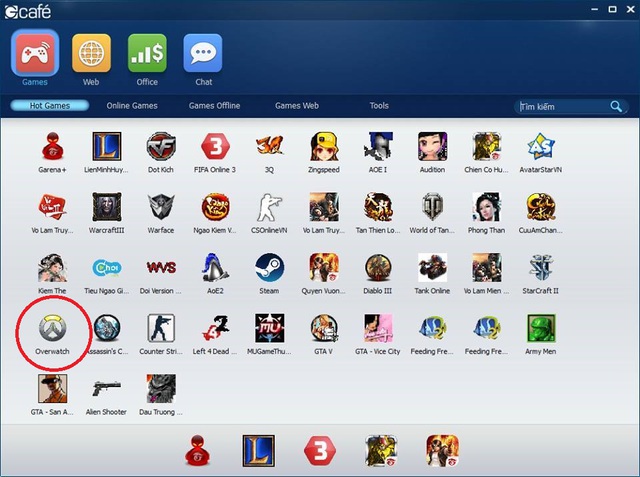Launch Tieu Ngao Gi... game
This screenshot has height=477, width=640.
pos(106,273)
